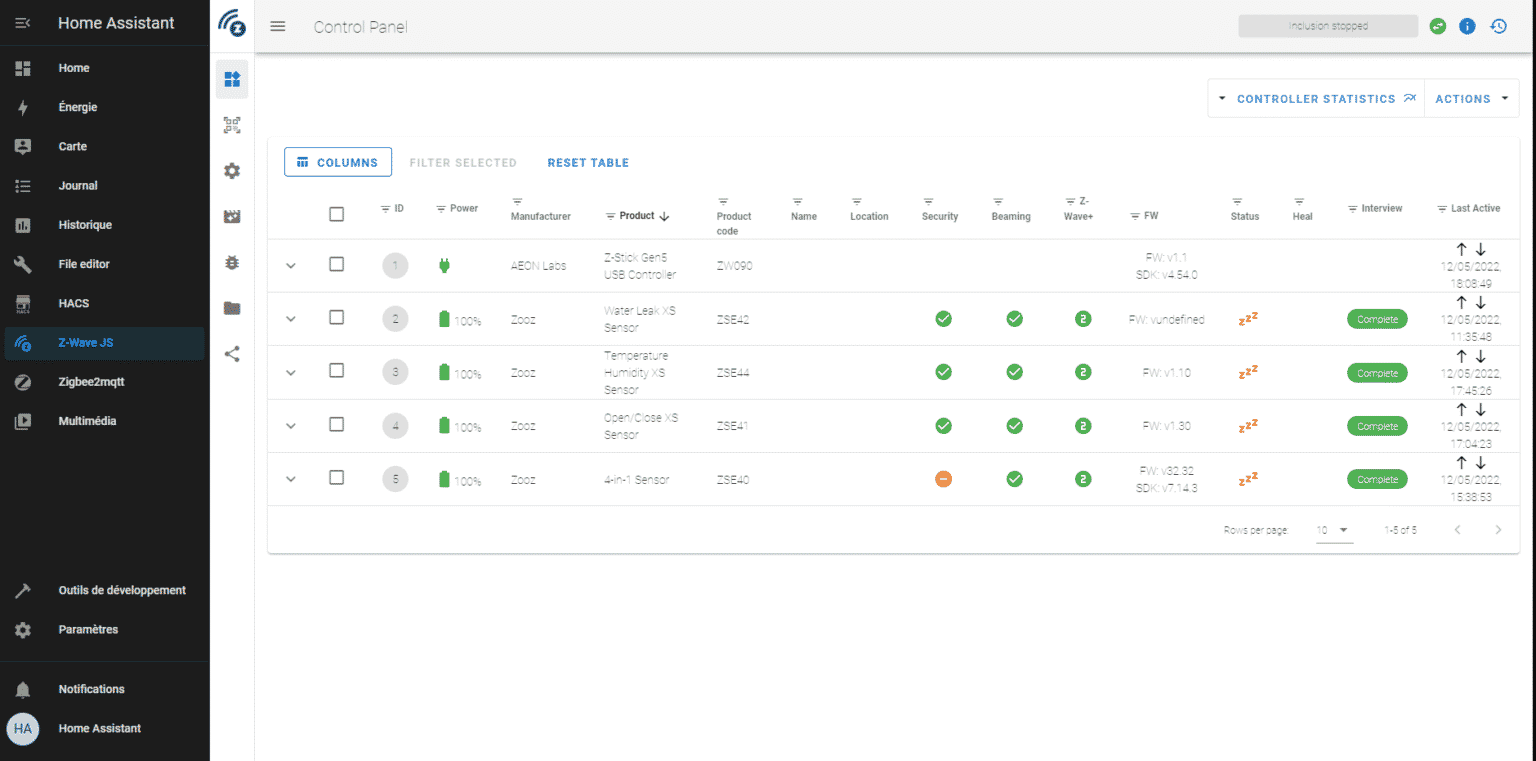Expand the 4-in-1 Sensor row chevron
The height and width of the screenshot is (761, 1536).
tap(290, 479)
